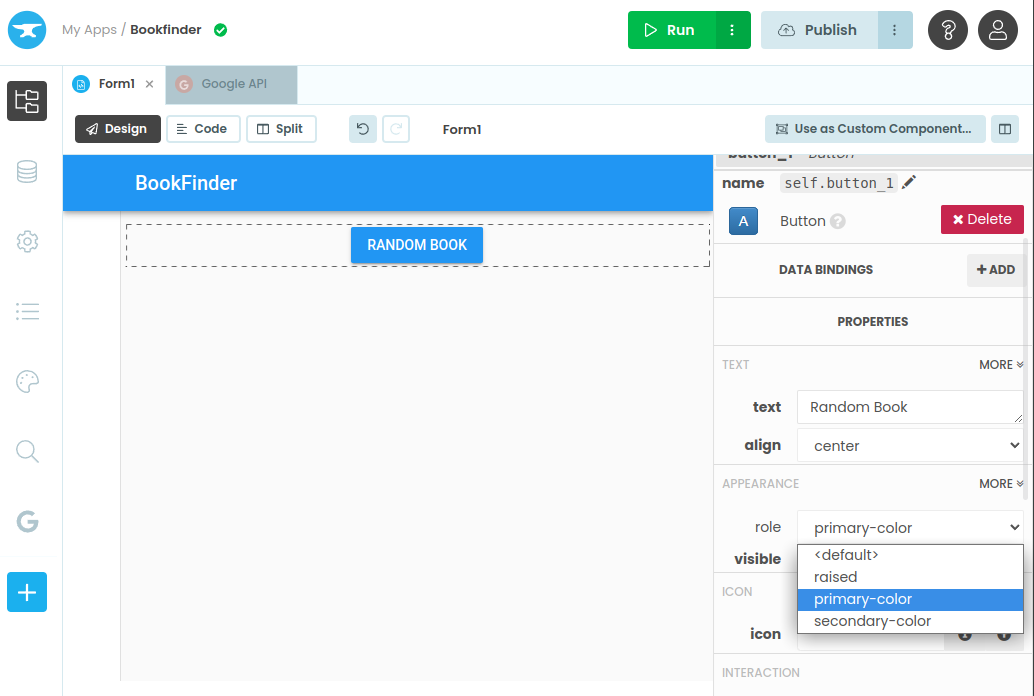This screenshot has width=1034, height=696.
Task: Click the text input field with Random Book
Action: 908,407
